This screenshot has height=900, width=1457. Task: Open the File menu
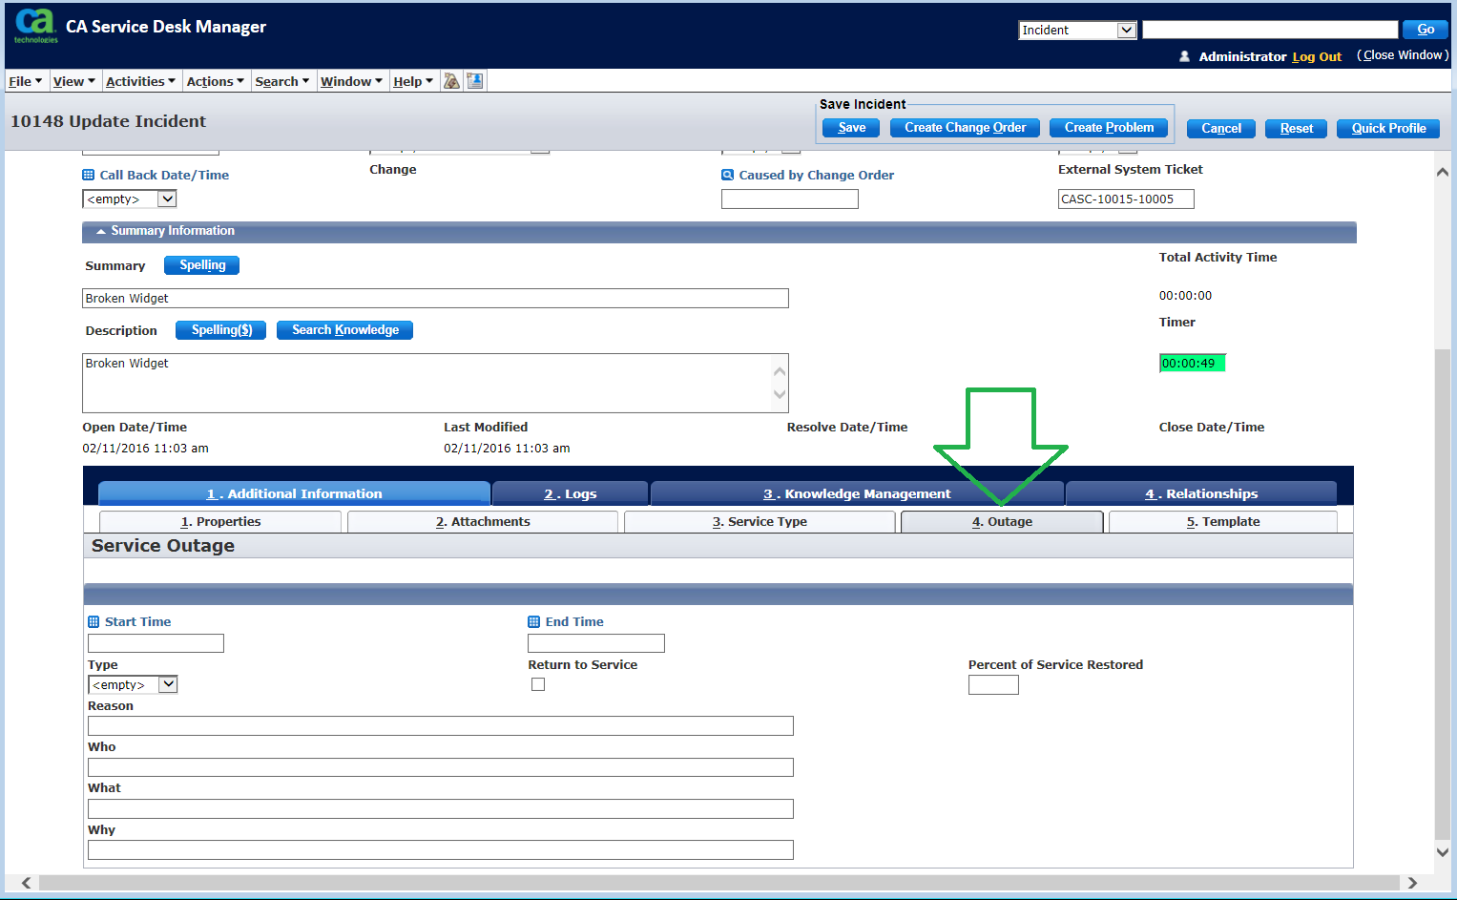tap(25, 82)
